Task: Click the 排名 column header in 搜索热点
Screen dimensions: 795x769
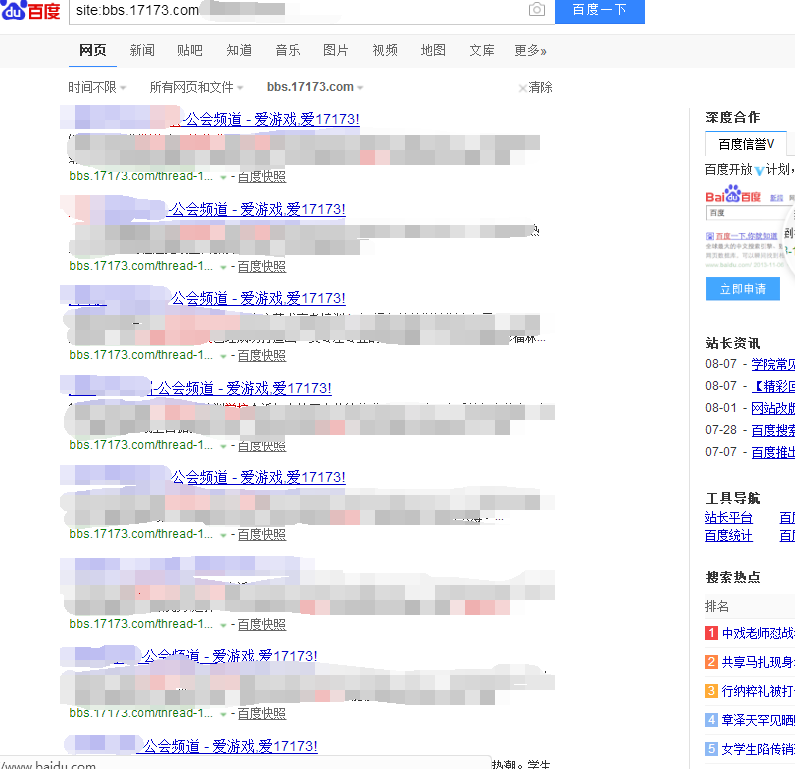Action: click(x=717, y=606)
